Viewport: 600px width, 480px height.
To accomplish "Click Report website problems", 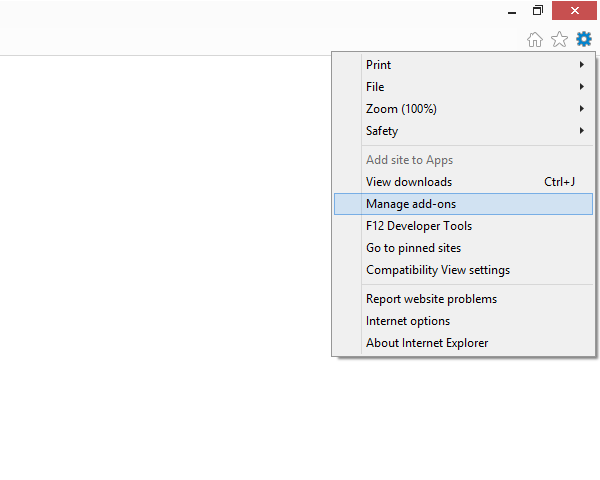I will 431,299.
